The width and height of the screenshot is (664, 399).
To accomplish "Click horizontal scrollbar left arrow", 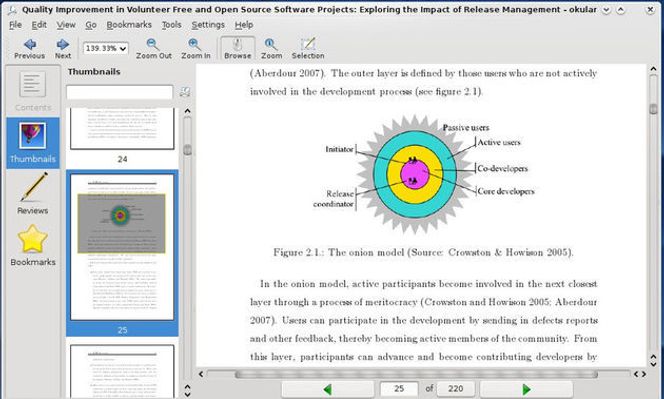I will click(x=201, y=374).
